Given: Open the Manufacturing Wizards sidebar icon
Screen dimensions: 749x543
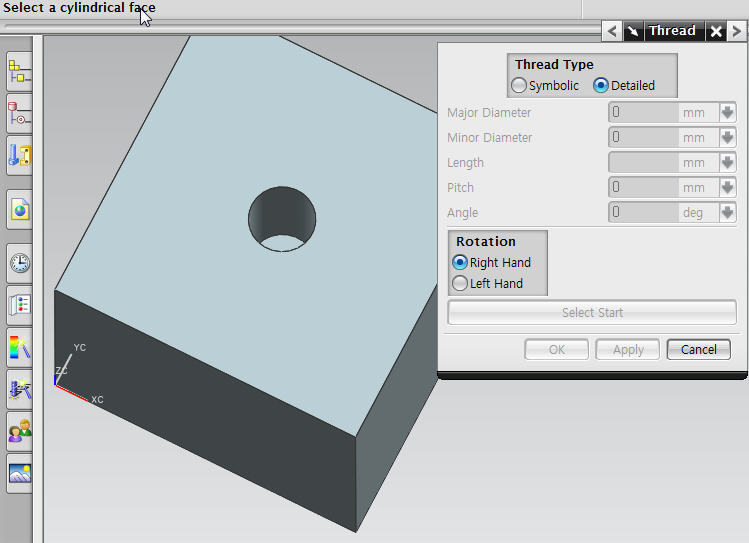Looking at the screenshot, I should click(19, 389).
